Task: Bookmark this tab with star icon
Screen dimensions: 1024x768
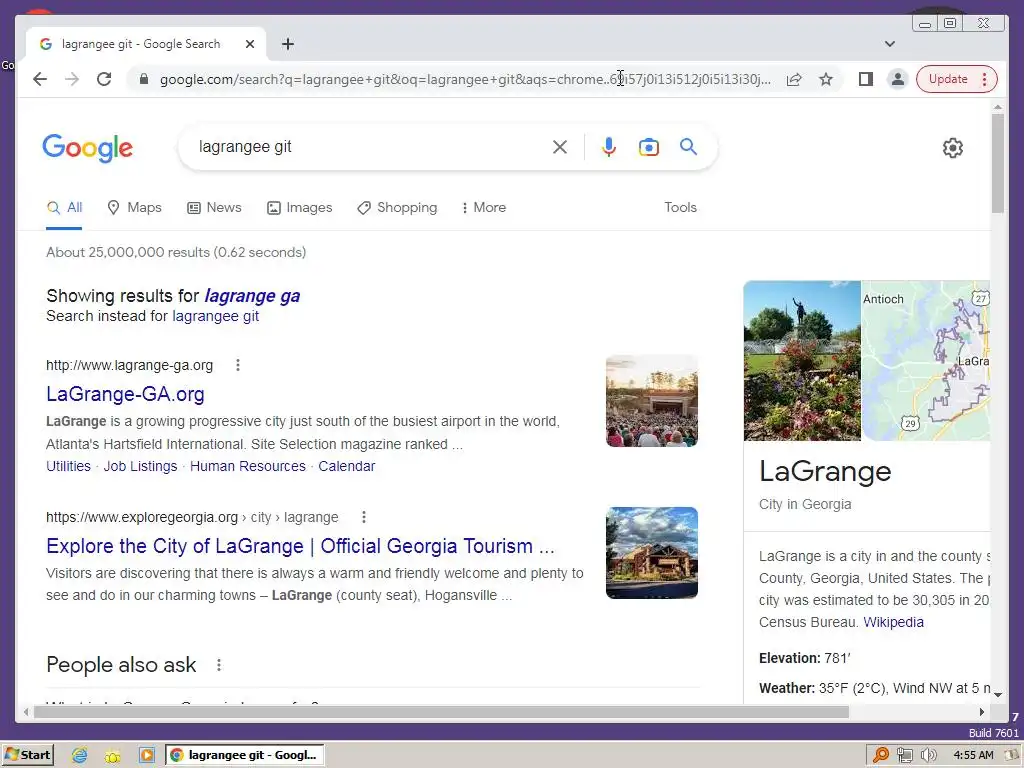Action: click(x=826, y=79)
